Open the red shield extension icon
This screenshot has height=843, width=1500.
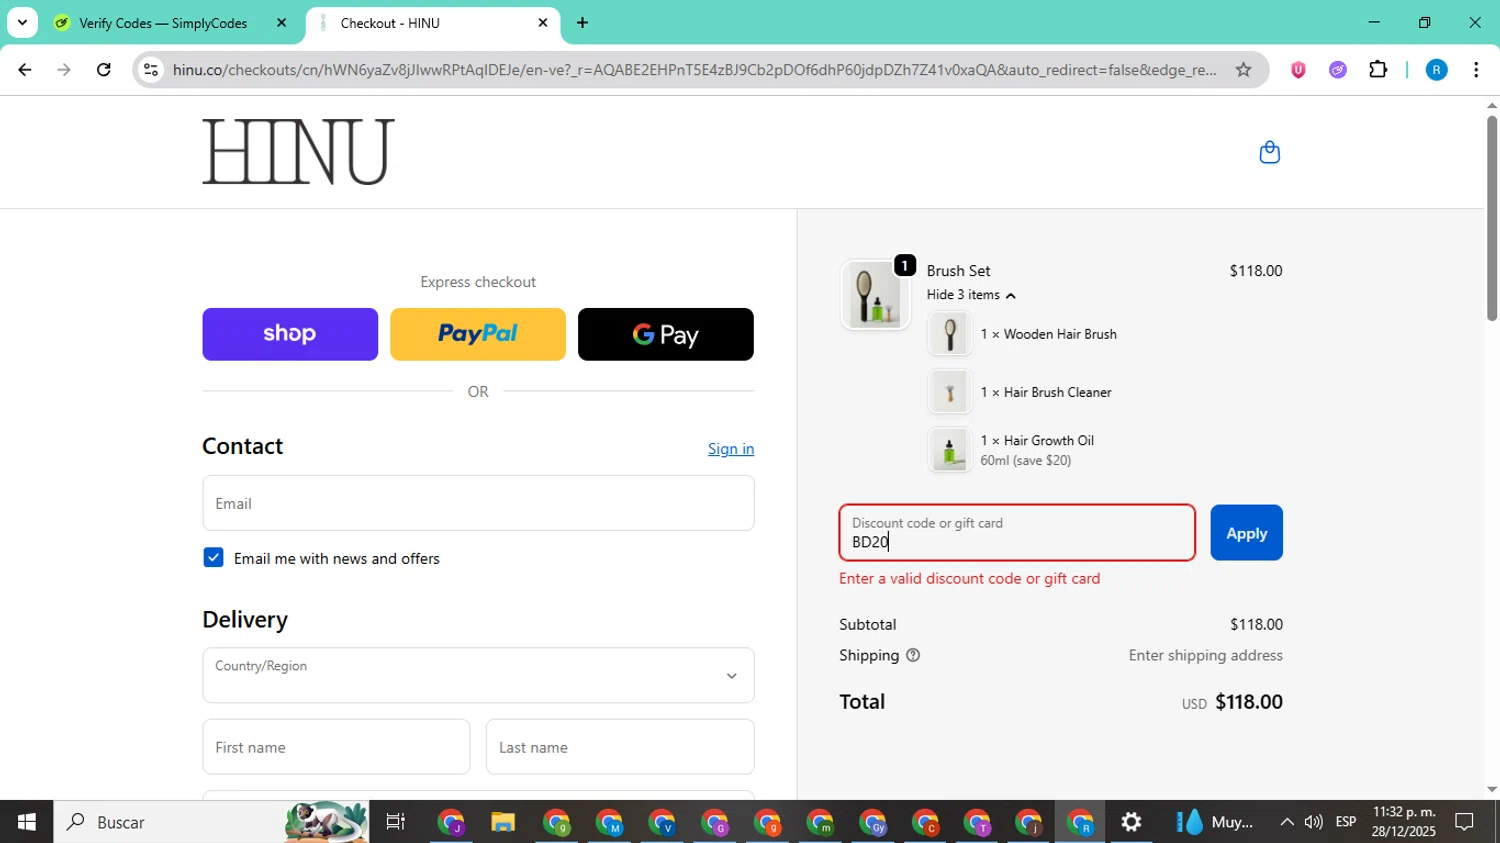(x=1298, y=70)
